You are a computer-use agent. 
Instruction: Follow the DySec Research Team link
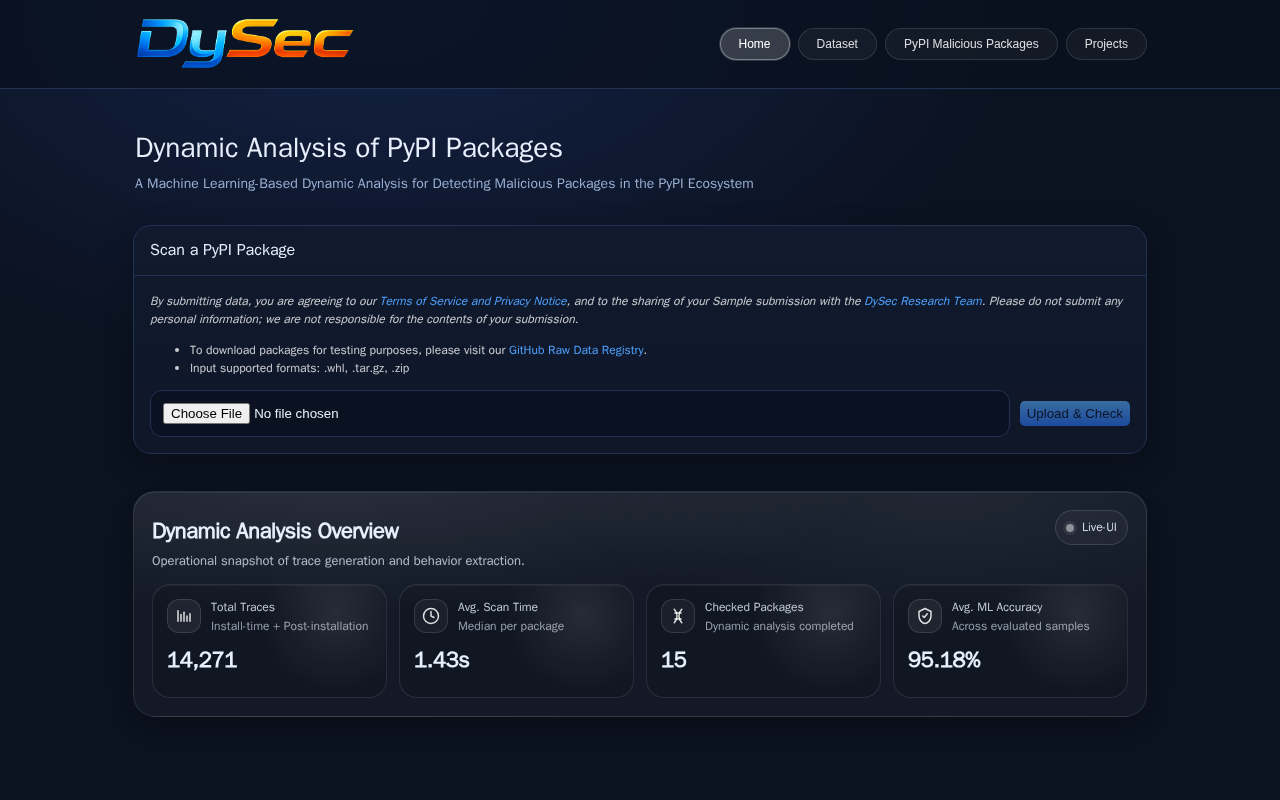923,301
